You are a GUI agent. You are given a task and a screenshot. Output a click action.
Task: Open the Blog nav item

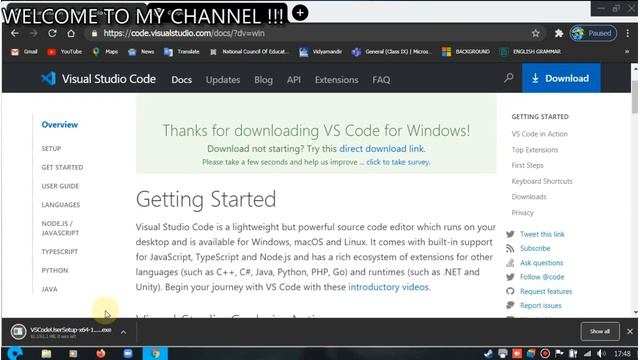tap(263, 80)
